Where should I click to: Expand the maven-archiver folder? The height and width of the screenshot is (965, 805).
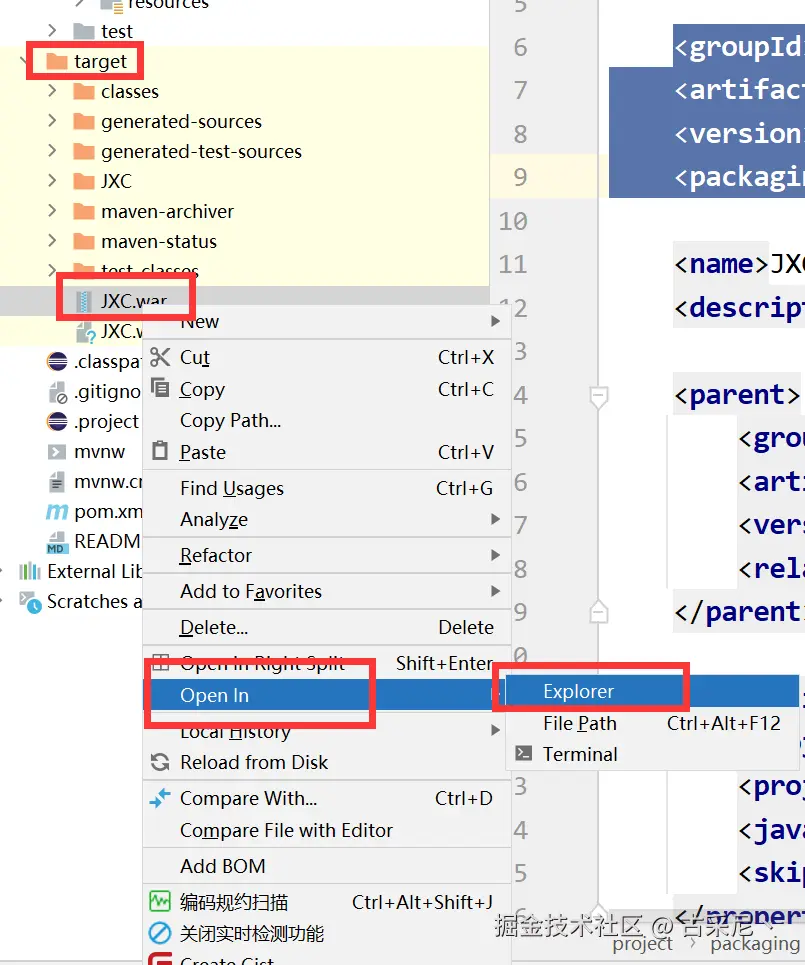click(52, 211)
